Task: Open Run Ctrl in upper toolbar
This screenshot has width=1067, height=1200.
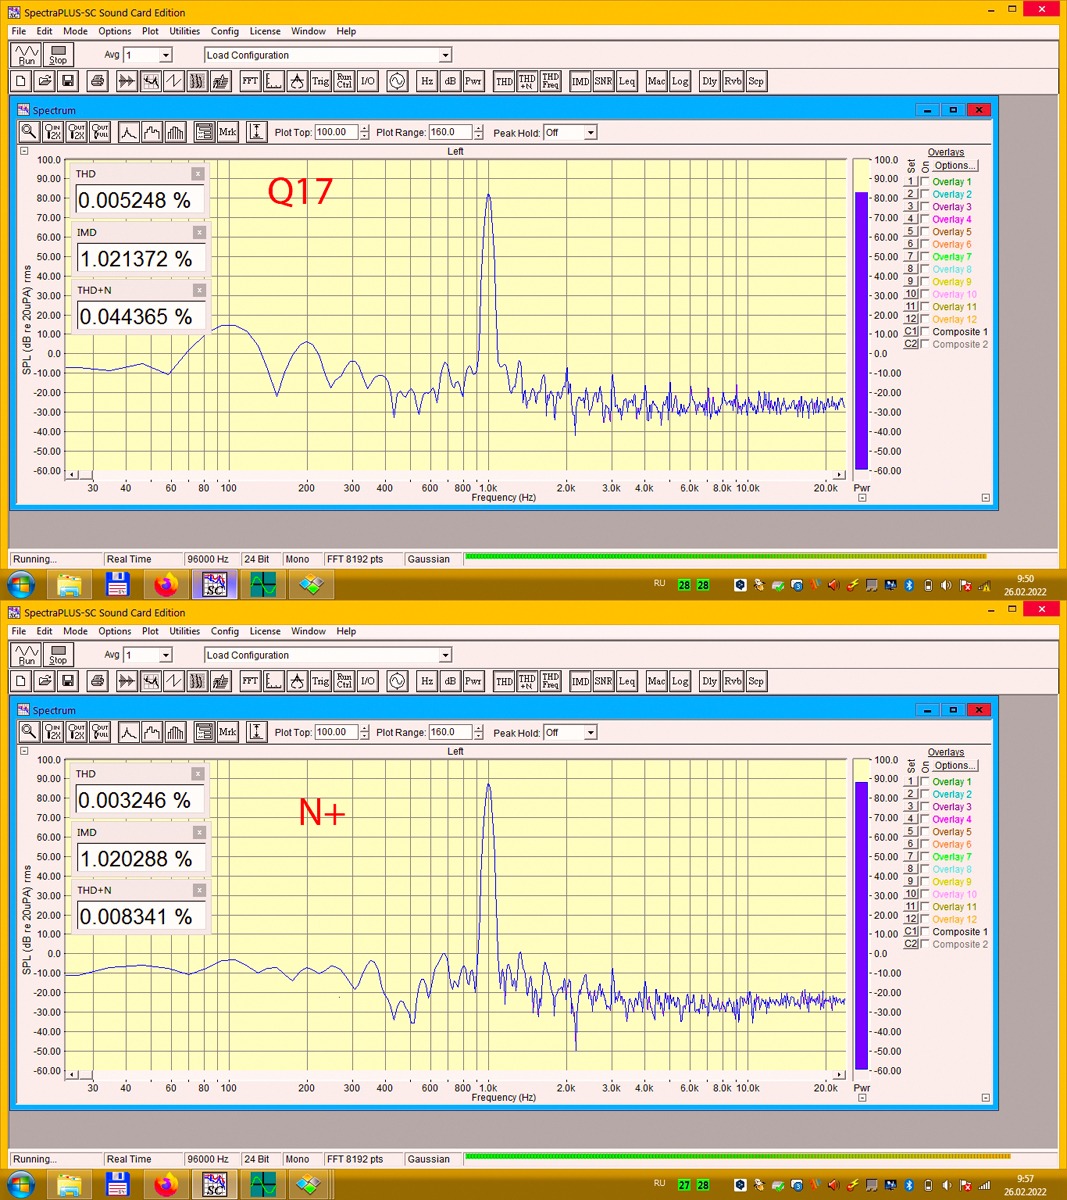Action: tap(344, 81)
